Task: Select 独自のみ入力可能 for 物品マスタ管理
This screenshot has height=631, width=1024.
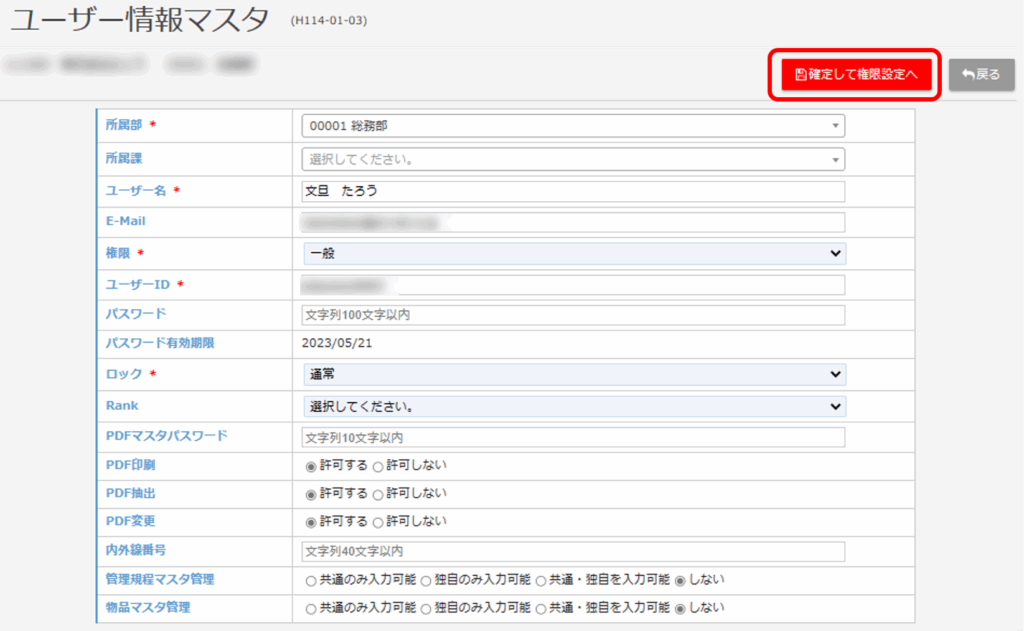Action: (426, 608)
